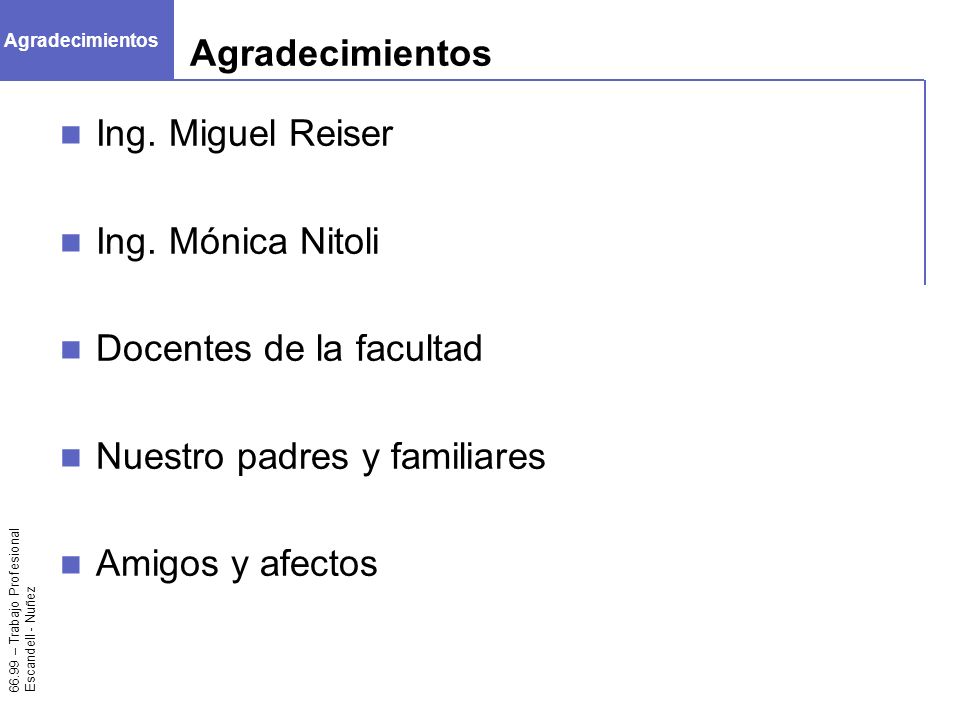Click the bullet square beside Ing. Miguel Reiser
Viewport: 960px width, 720px height.
(71, 135)
